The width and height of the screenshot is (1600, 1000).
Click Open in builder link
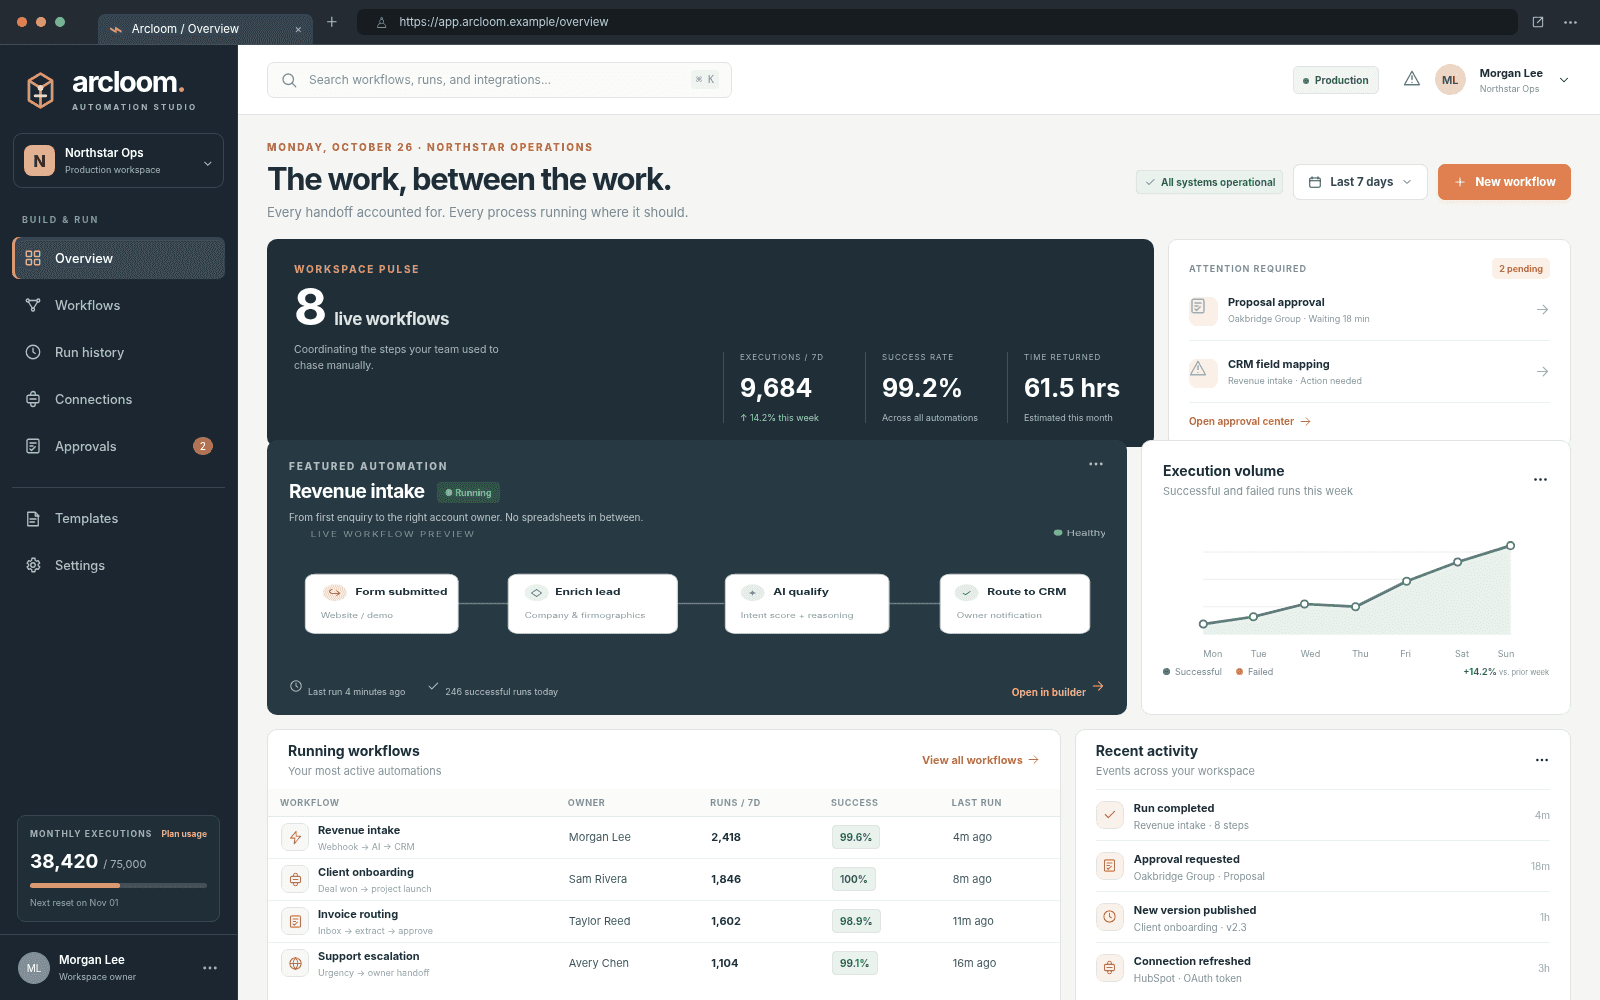coord(1057,692)
